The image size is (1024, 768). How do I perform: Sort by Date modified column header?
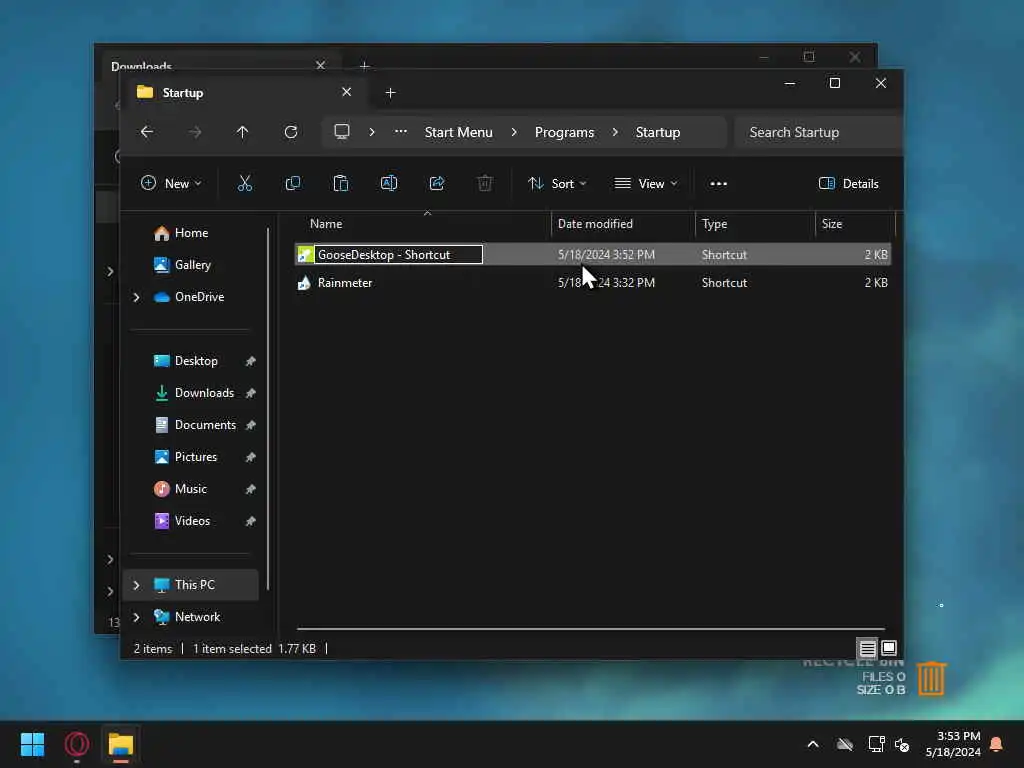pyautogui.click(x=624, y=224)
